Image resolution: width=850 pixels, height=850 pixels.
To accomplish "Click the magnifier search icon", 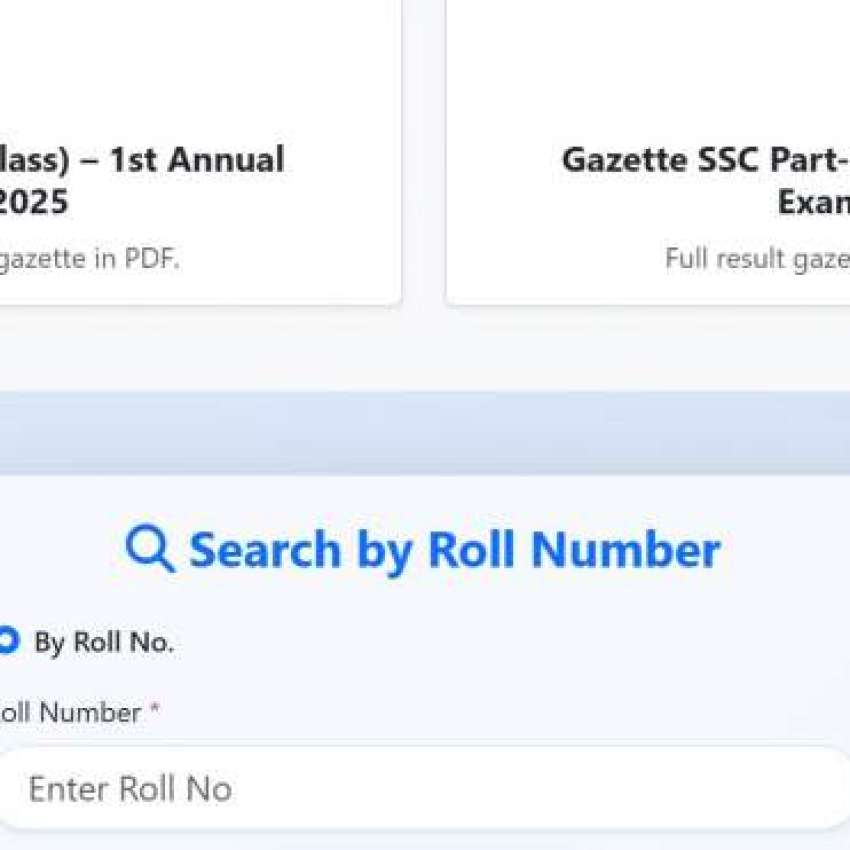I will click(150, 549).
